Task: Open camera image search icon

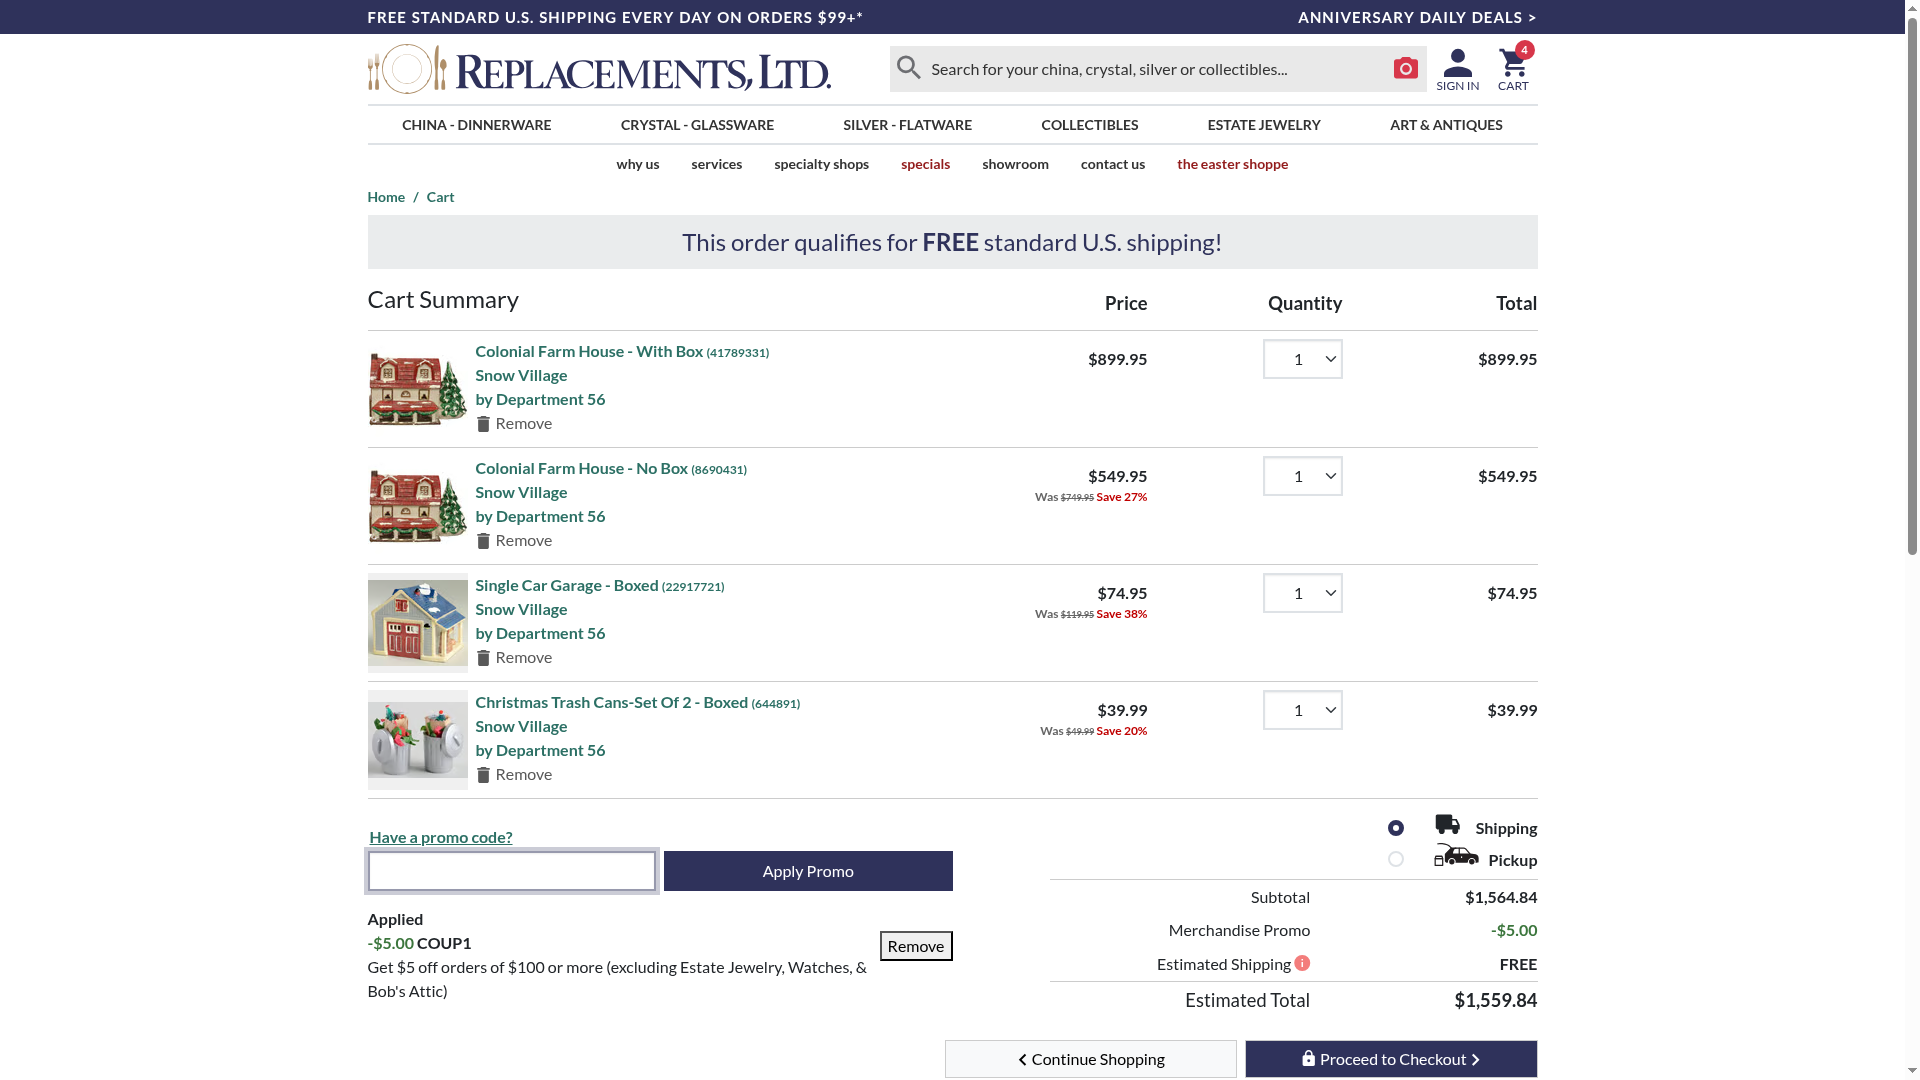Action: point(1405,68)
